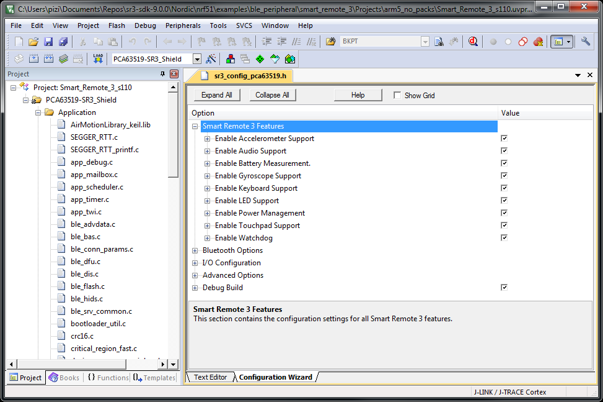The height and width of the screenshot is (402, 603).
Task: Click the editor tab list dropdown arrow
Action: [x=578, y=75]
